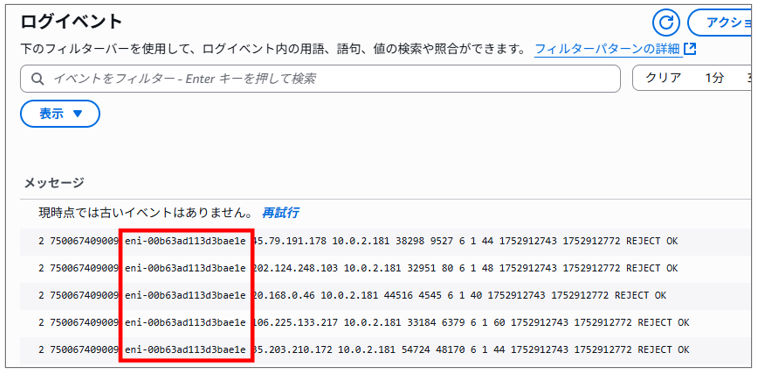The height and width of the screenshot is (372, 757).
Task: Click the メッセージ column header
Action: pyautogui.click(x=54, y=182)
